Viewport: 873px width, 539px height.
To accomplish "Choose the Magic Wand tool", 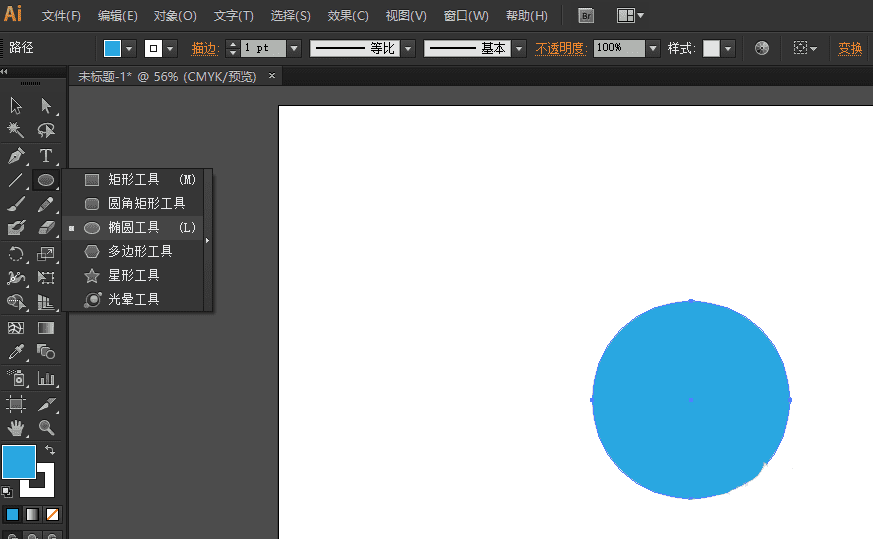I will coord(16,130).
